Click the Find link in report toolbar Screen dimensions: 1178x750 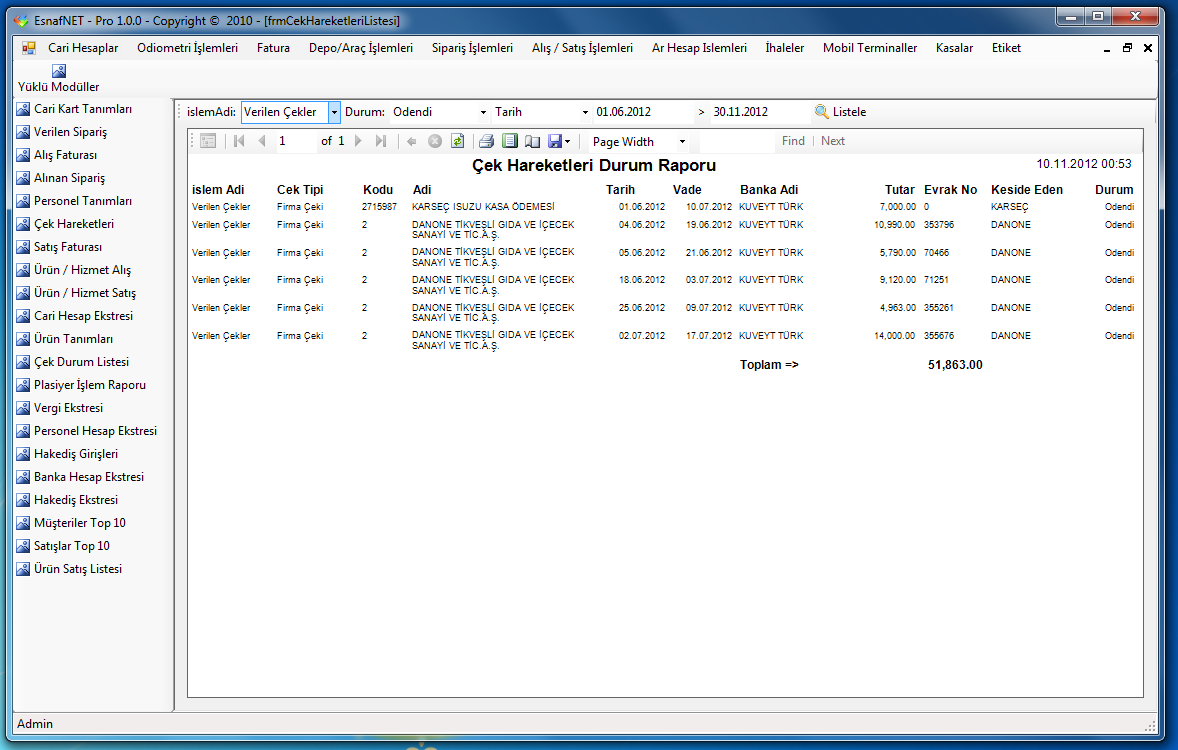pos(793,141)
